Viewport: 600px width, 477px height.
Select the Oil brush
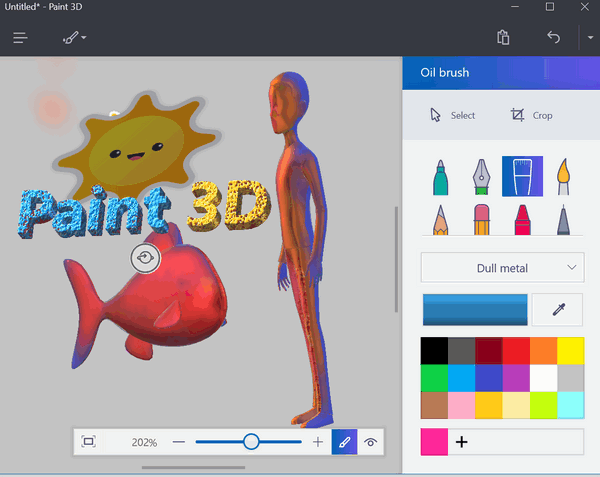coord(522,176)
